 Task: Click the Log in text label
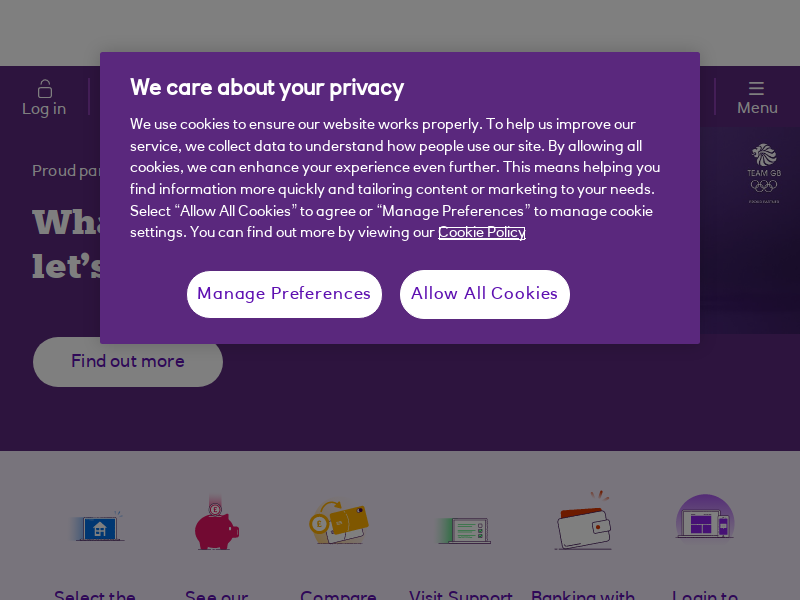point(44,109)
